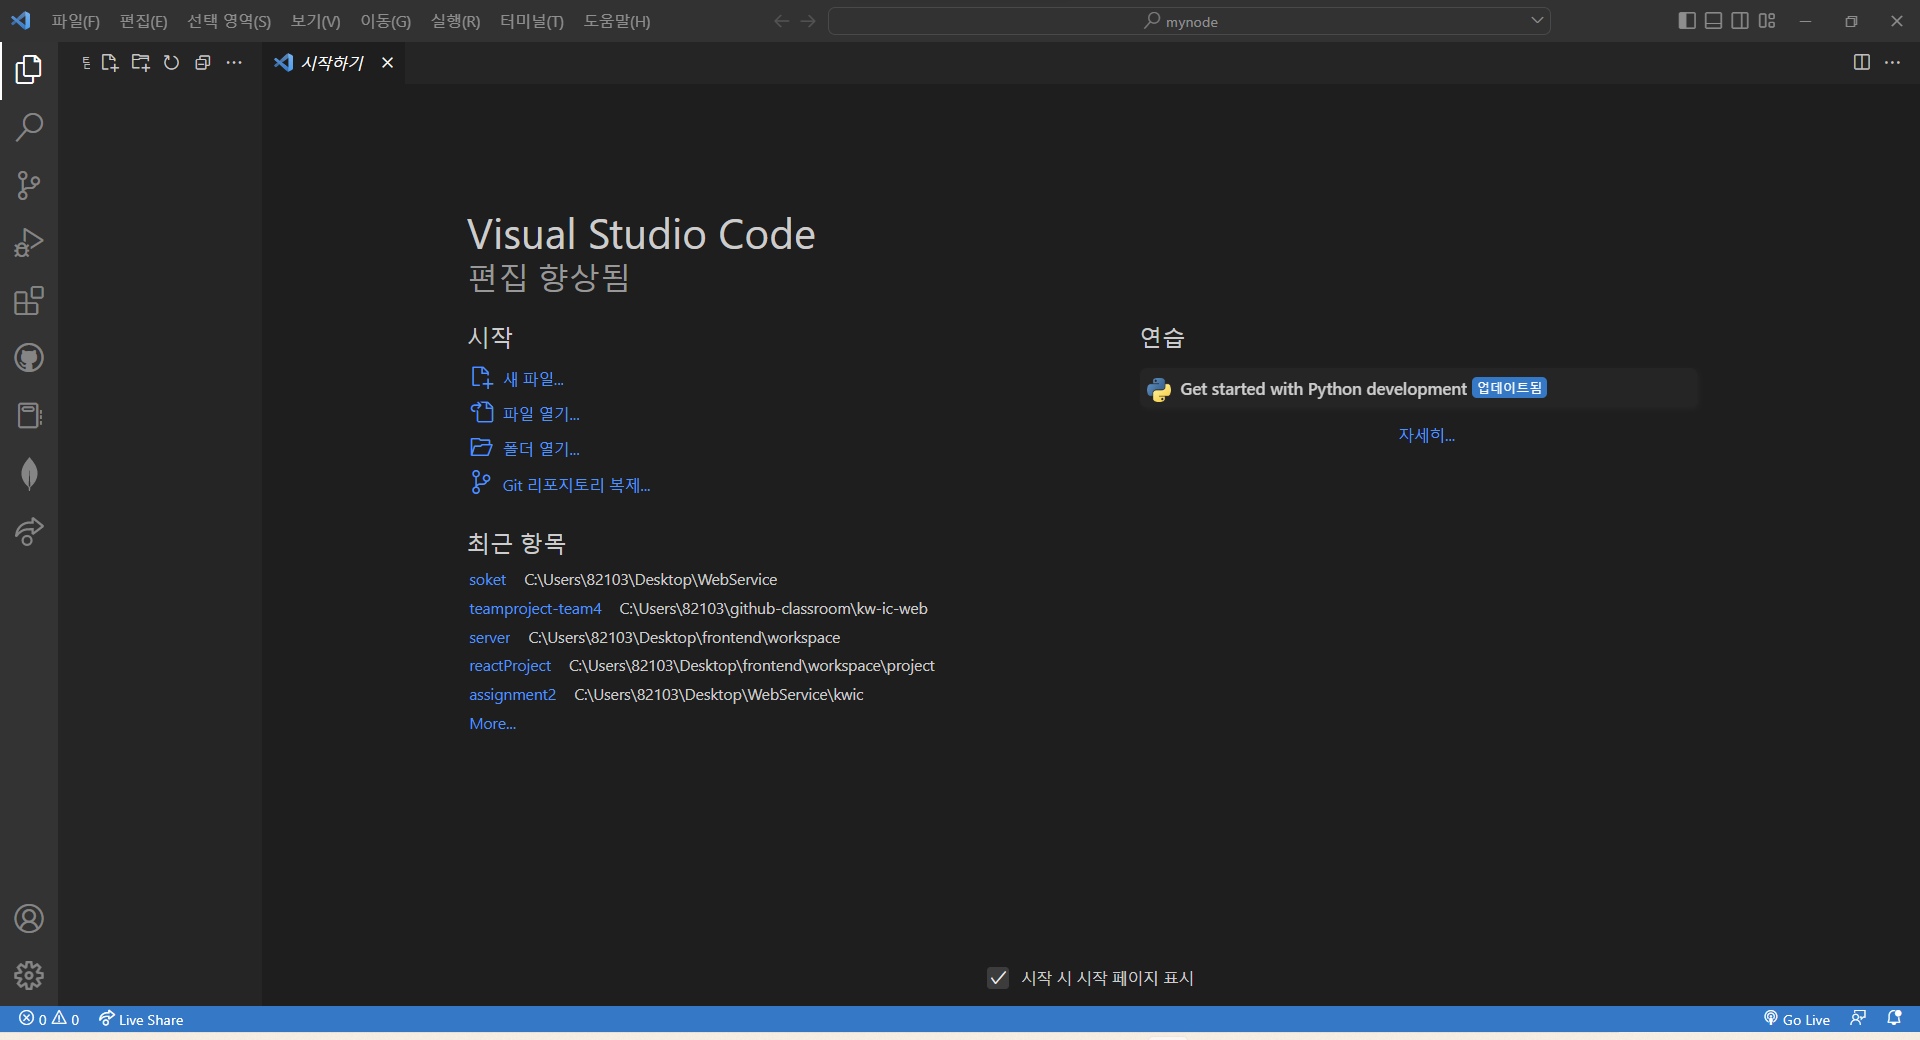Image resolution: width=1920 pixels, height=1040 pixels.
Task: Open the Live Share view icon
Action: pyautogui.click(x=29, y=532)
